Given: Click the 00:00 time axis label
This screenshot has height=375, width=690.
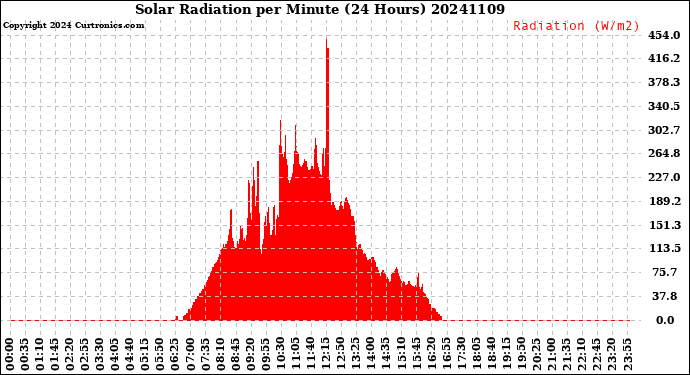Looking at the screenshot, I should (x=10, y=355).
